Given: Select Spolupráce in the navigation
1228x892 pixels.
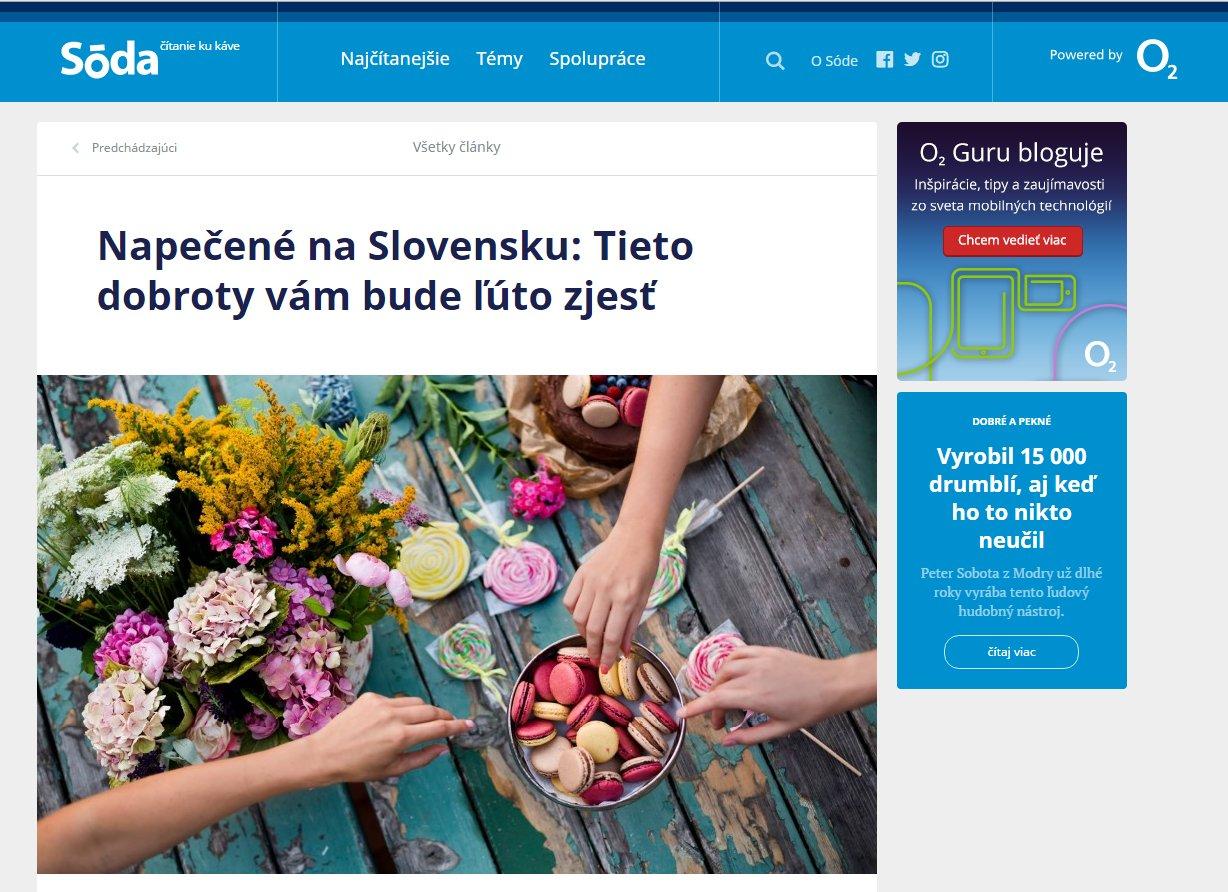Looking at the screenshot, I should tap(597, 59).
